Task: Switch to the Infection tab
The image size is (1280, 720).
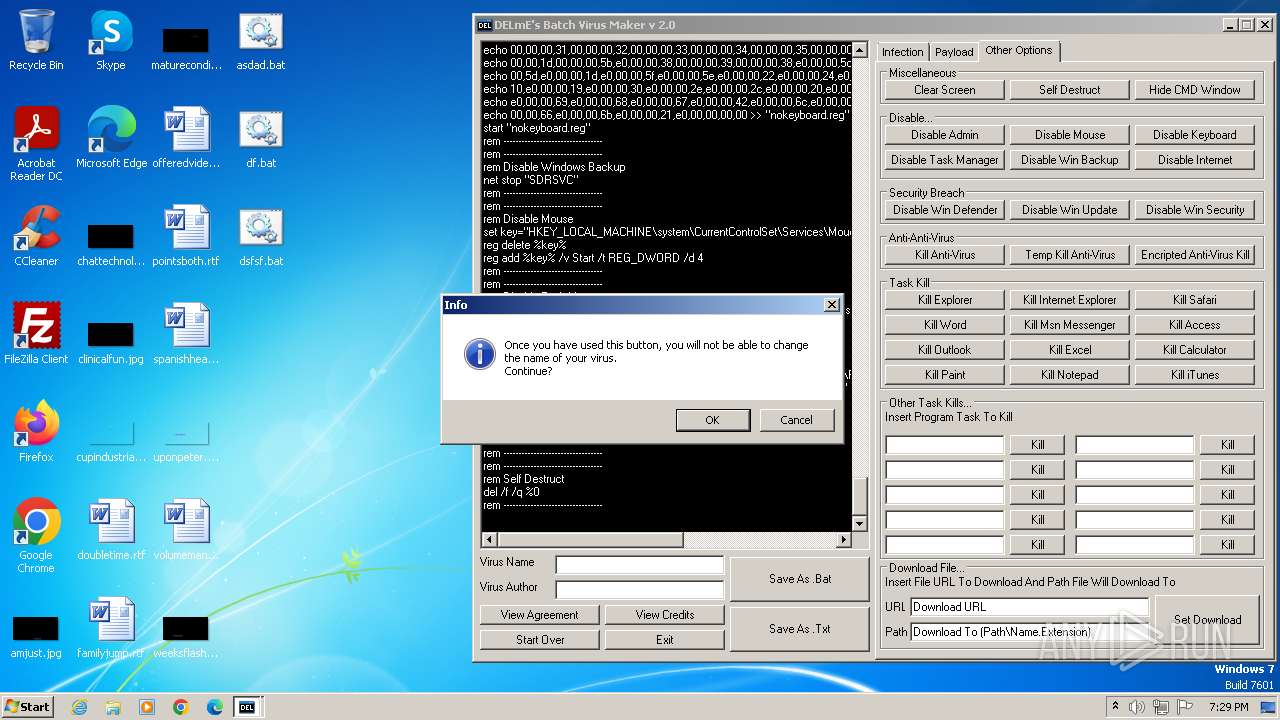Action: click(902, 52)
